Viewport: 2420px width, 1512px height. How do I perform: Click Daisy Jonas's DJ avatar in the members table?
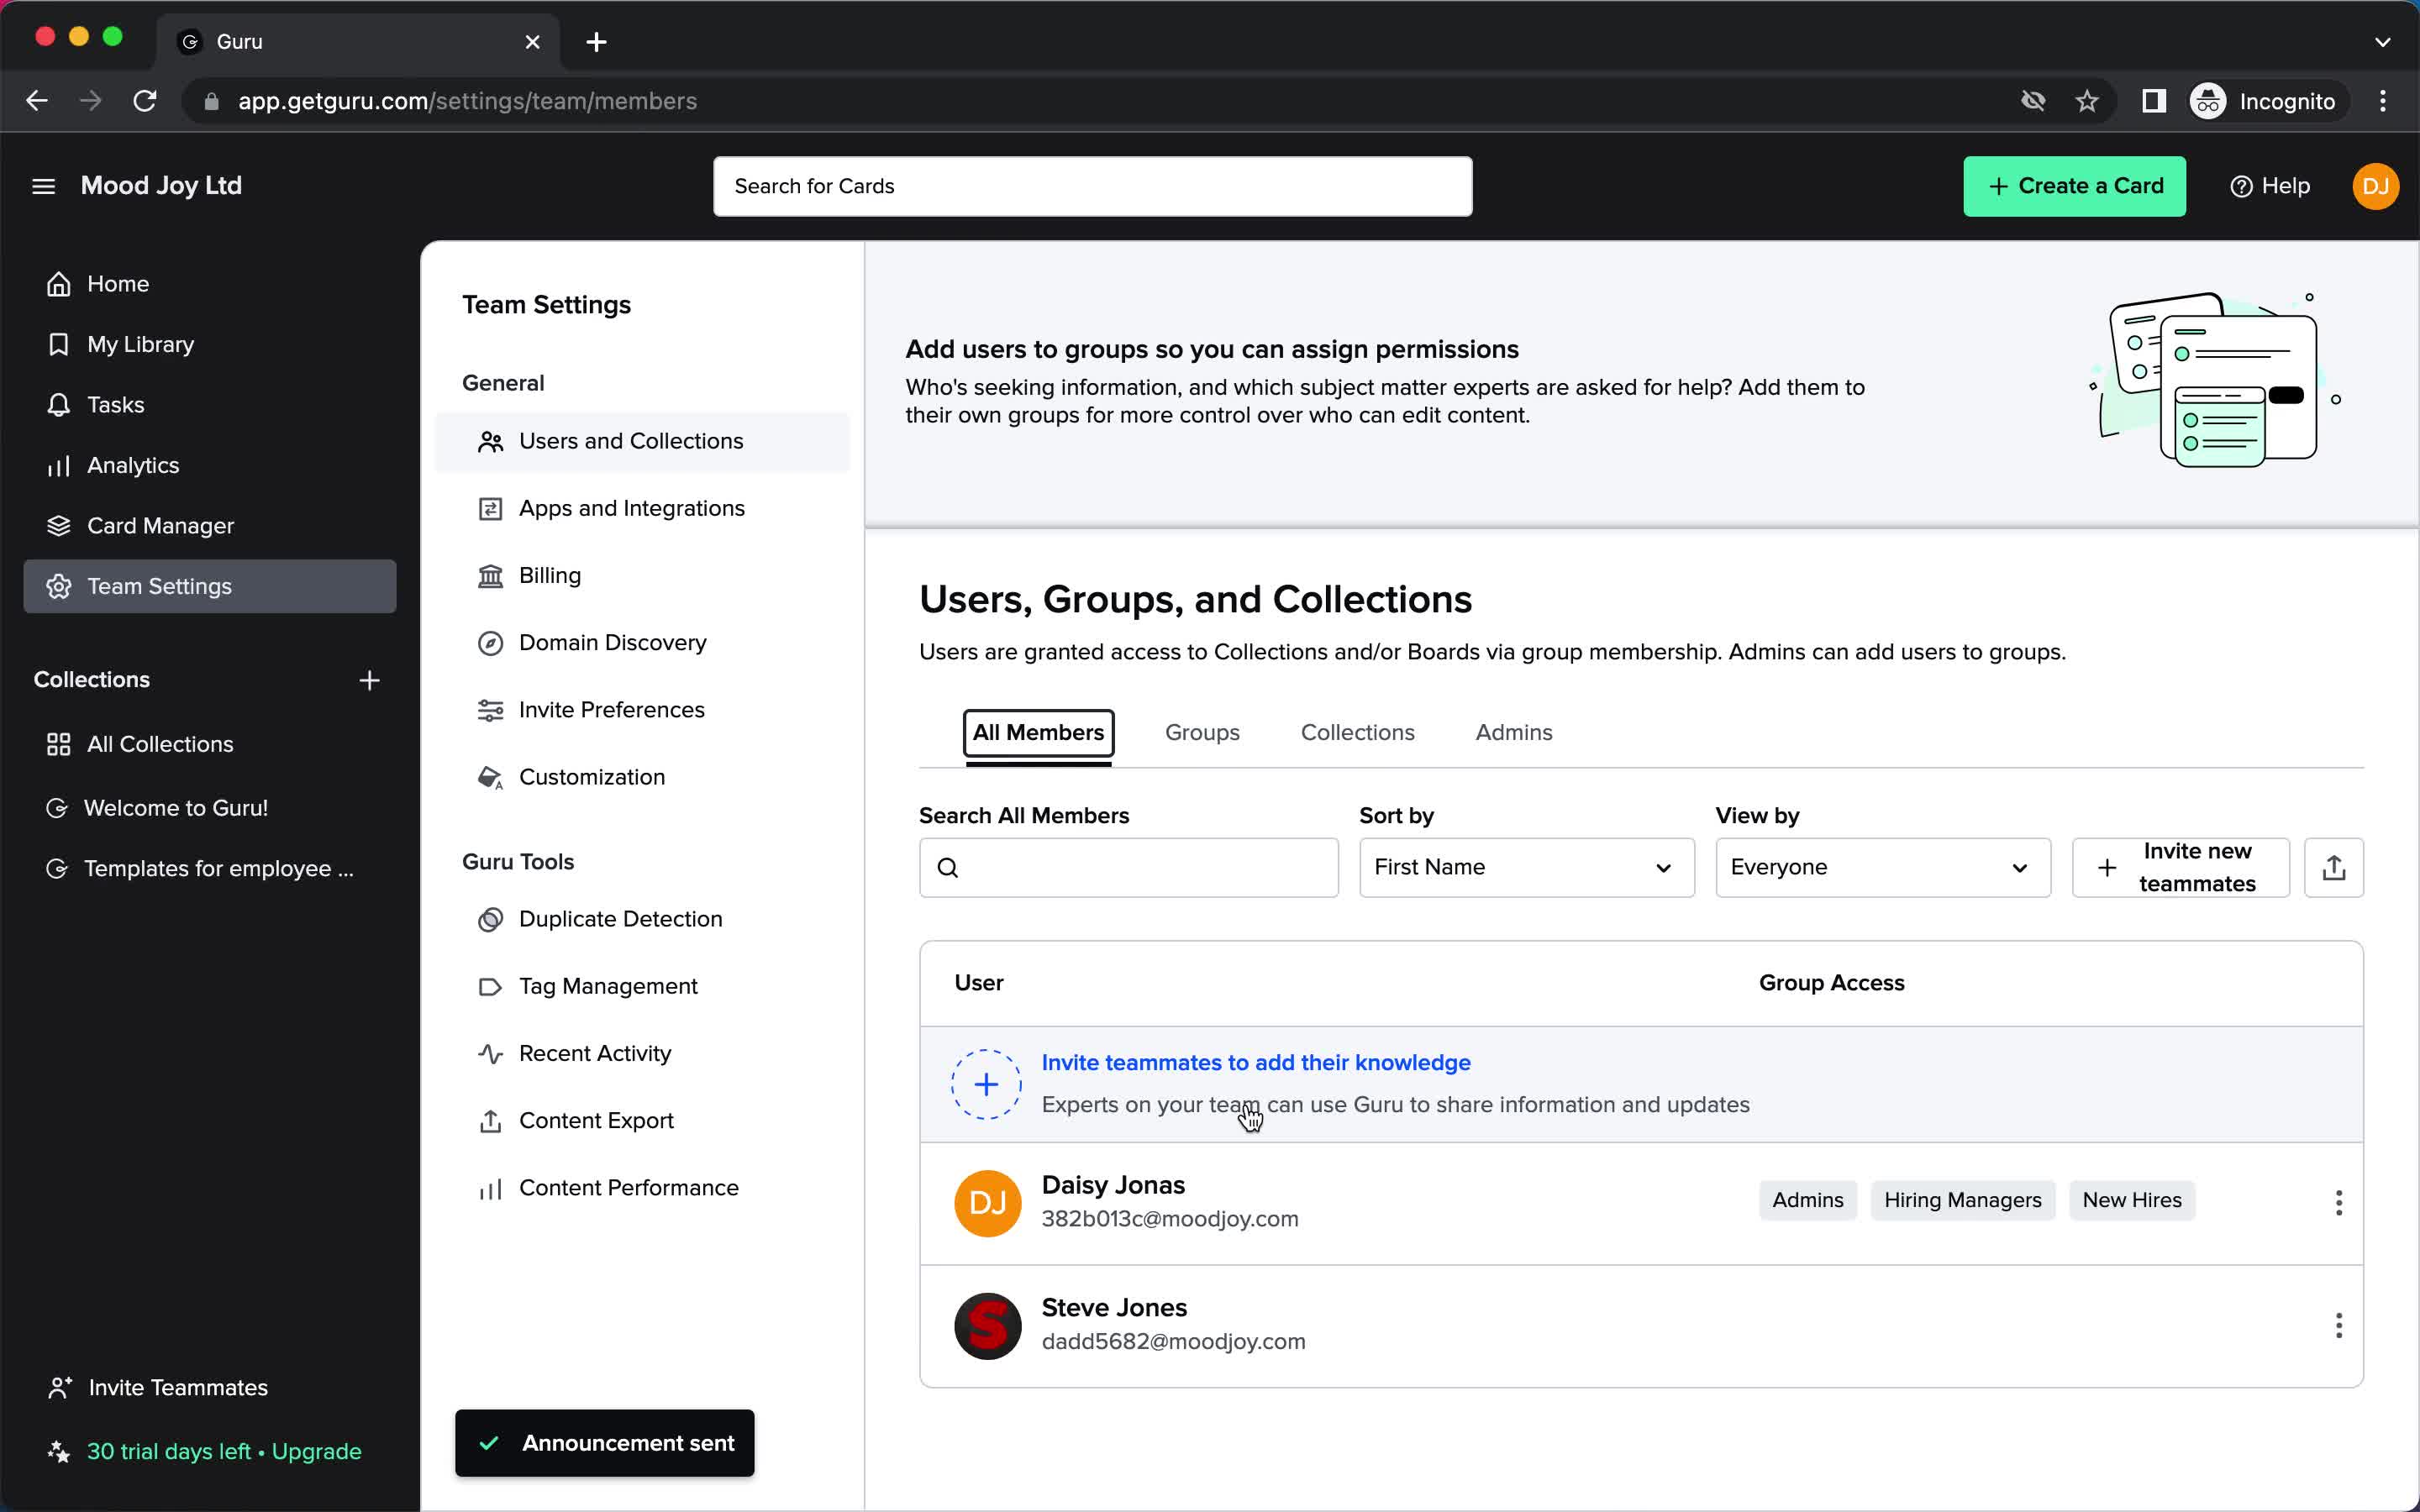pyautogui.click(x=987, y=1203)
